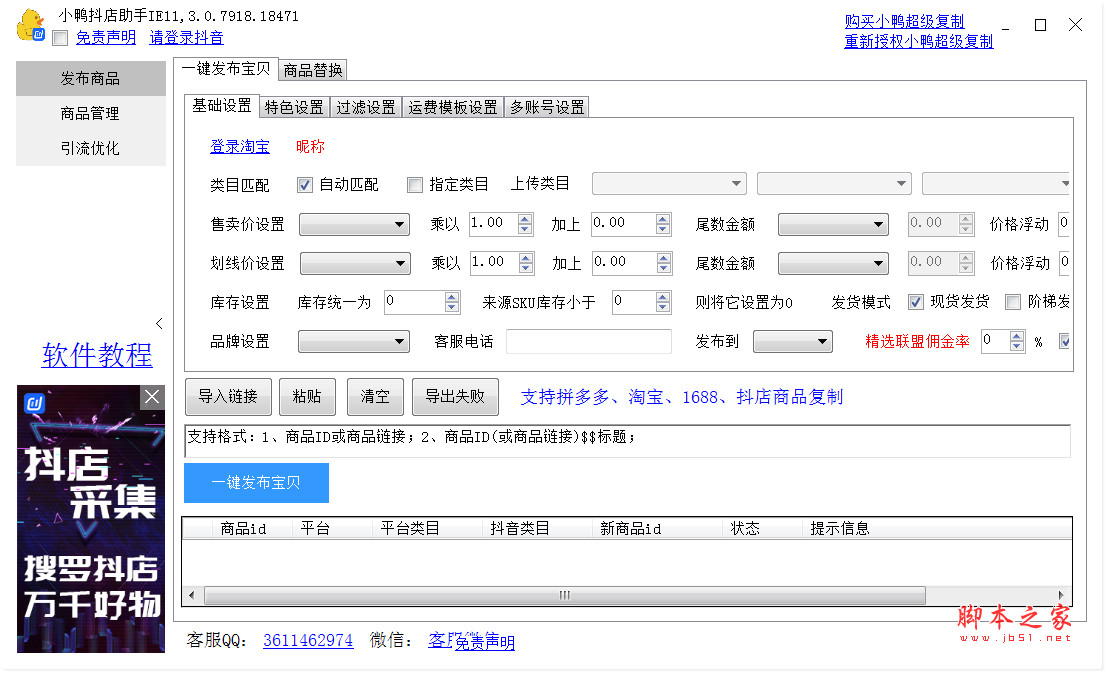Image resolution: width=1106 pixels, height=673 pixels.
Task: Expand the 发布到 dropdown
Action: pyautogui.click(x=793, y=341)
